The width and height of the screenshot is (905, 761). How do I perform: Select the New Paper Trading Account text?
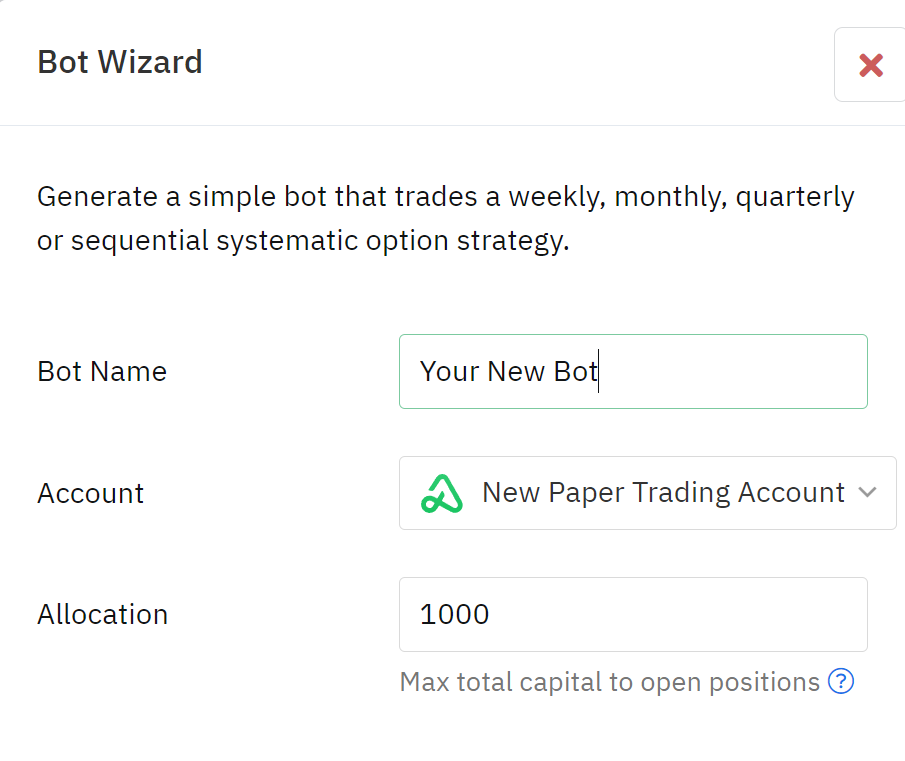coord(663,493)
